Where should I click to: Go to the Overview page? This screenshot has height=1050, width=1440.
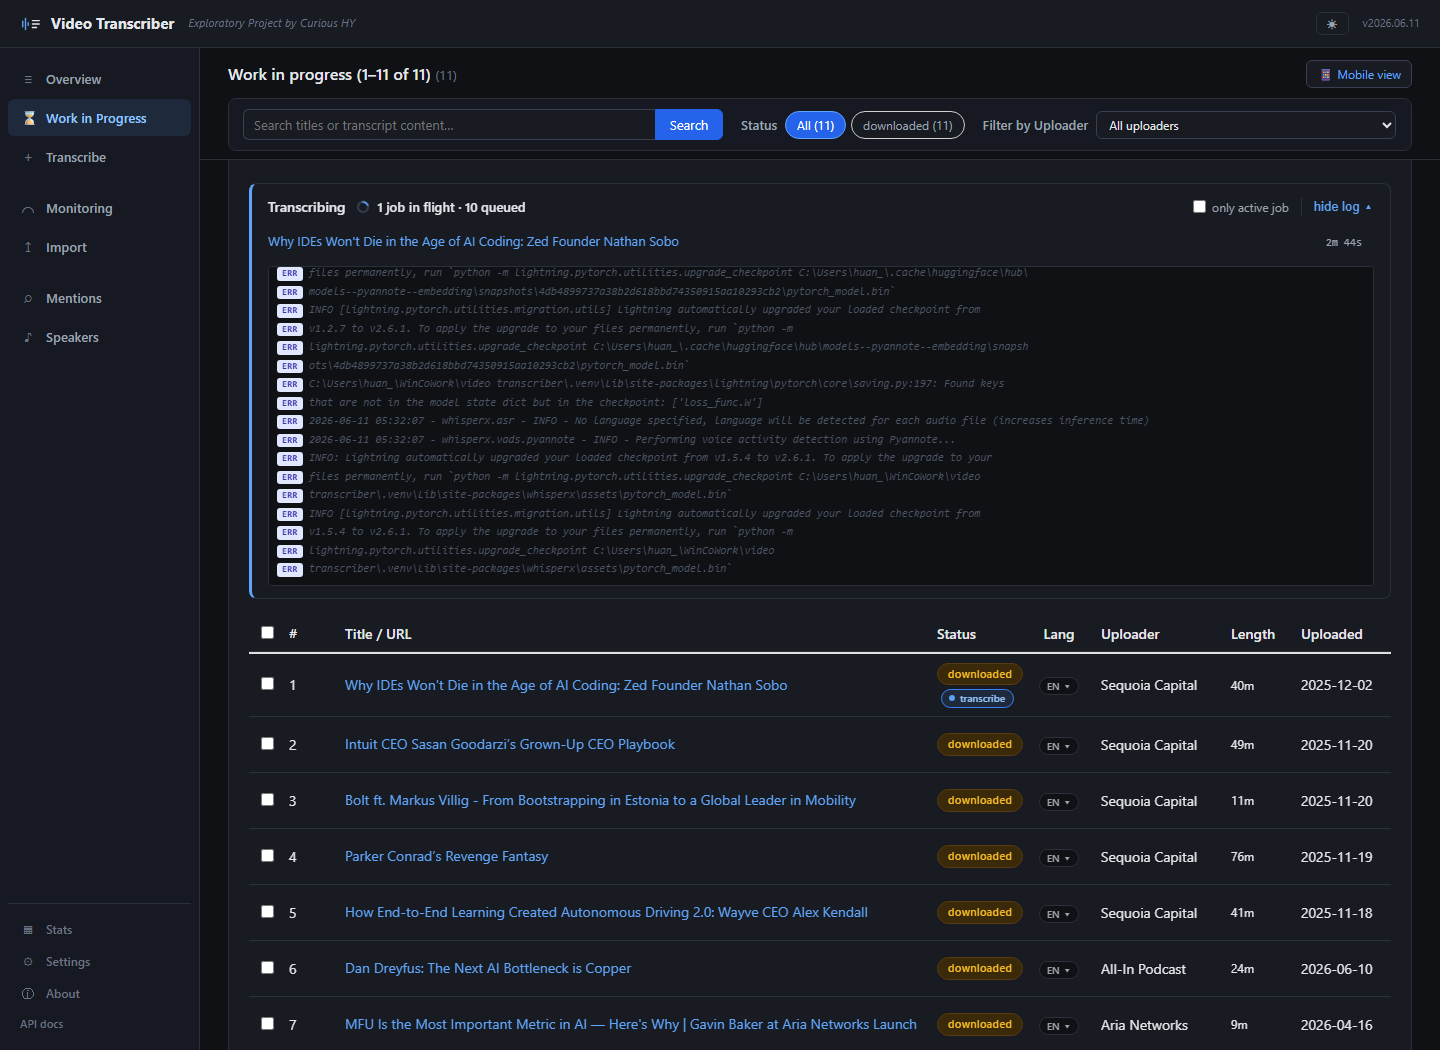[x=99, y=79]
